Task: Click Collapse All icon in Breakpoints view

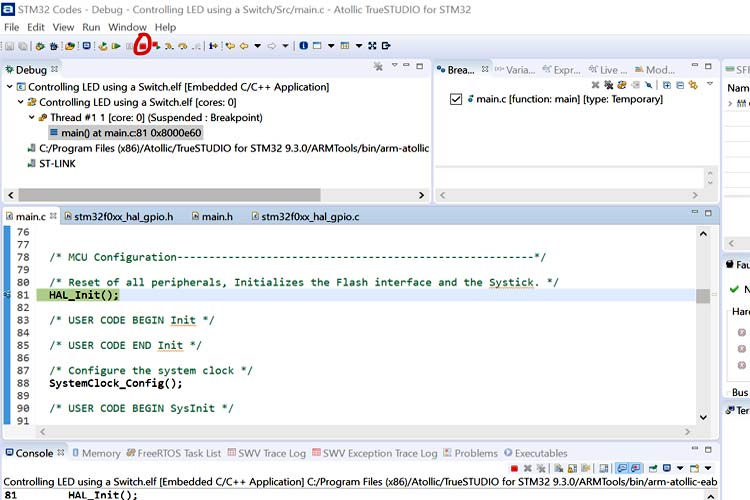Action: (680, 85)
